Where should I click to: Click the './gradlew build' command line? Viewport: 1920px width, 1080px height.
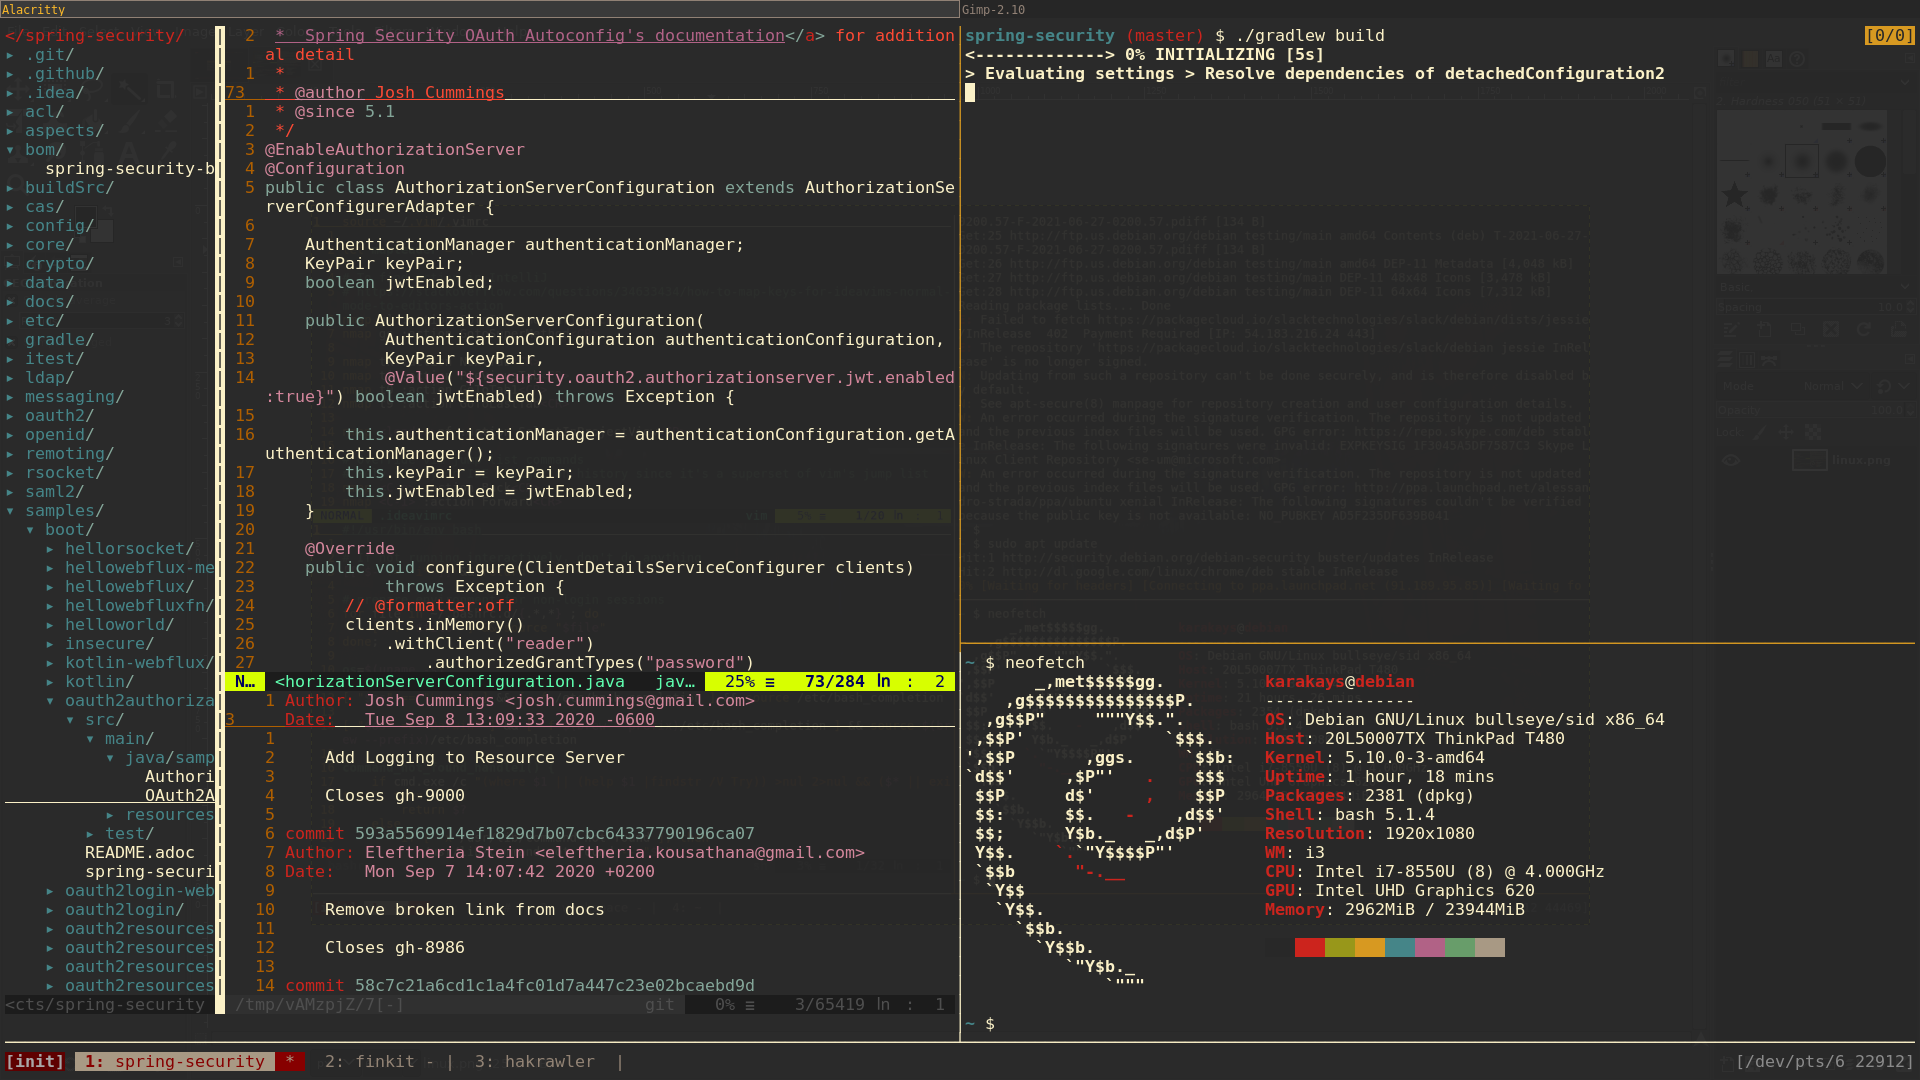[1310, 36]
